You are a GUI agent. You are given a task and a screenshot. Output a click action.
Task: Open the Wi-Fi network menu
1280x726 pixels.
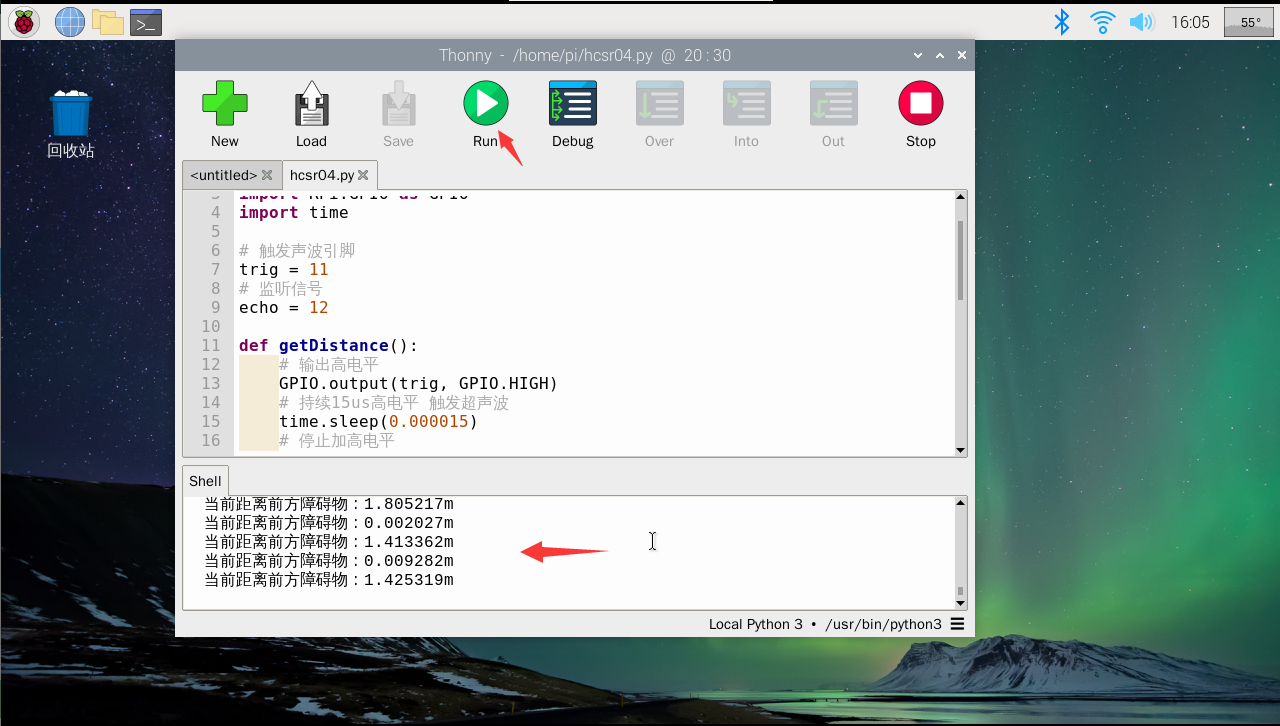(1102, 22)
